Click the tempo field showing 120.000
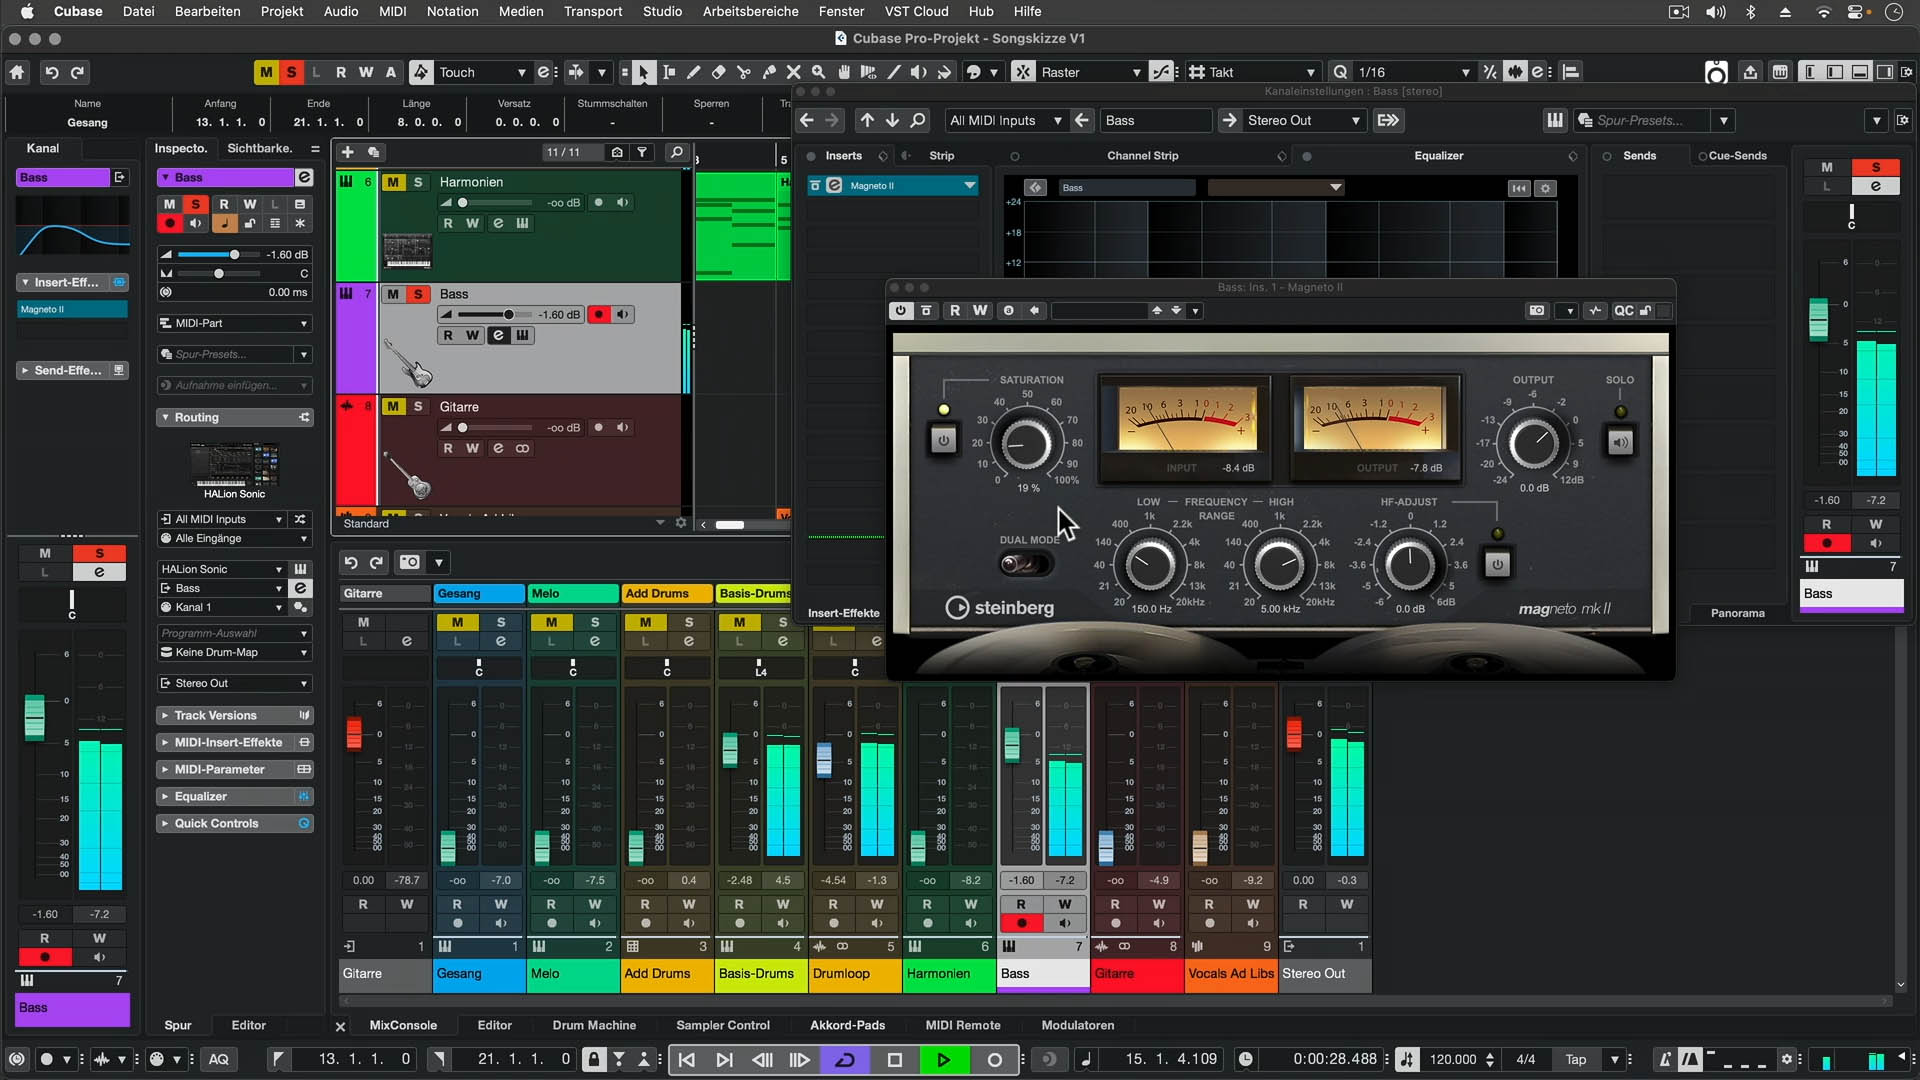Viewport: 1920px width, 1080px height. tap(1453, 1060)
